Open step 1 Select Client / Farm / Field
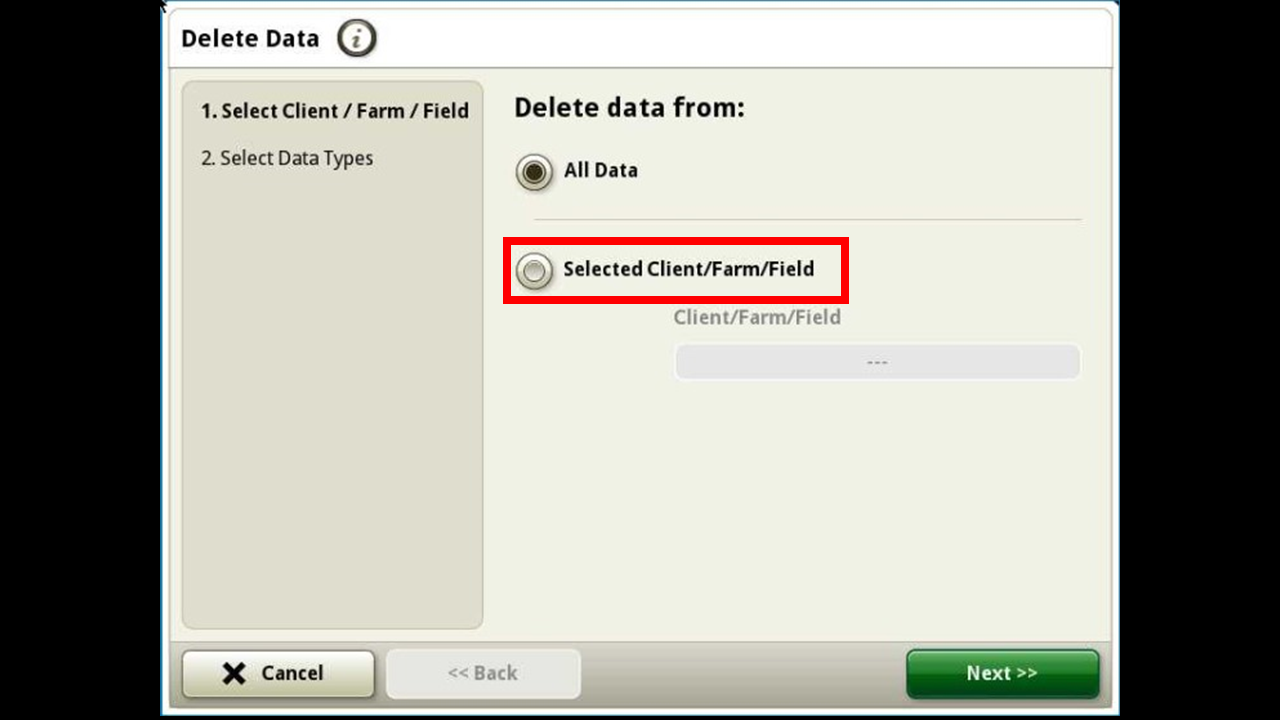Viewport: 1280px width, 720px height. pos(334,111)
